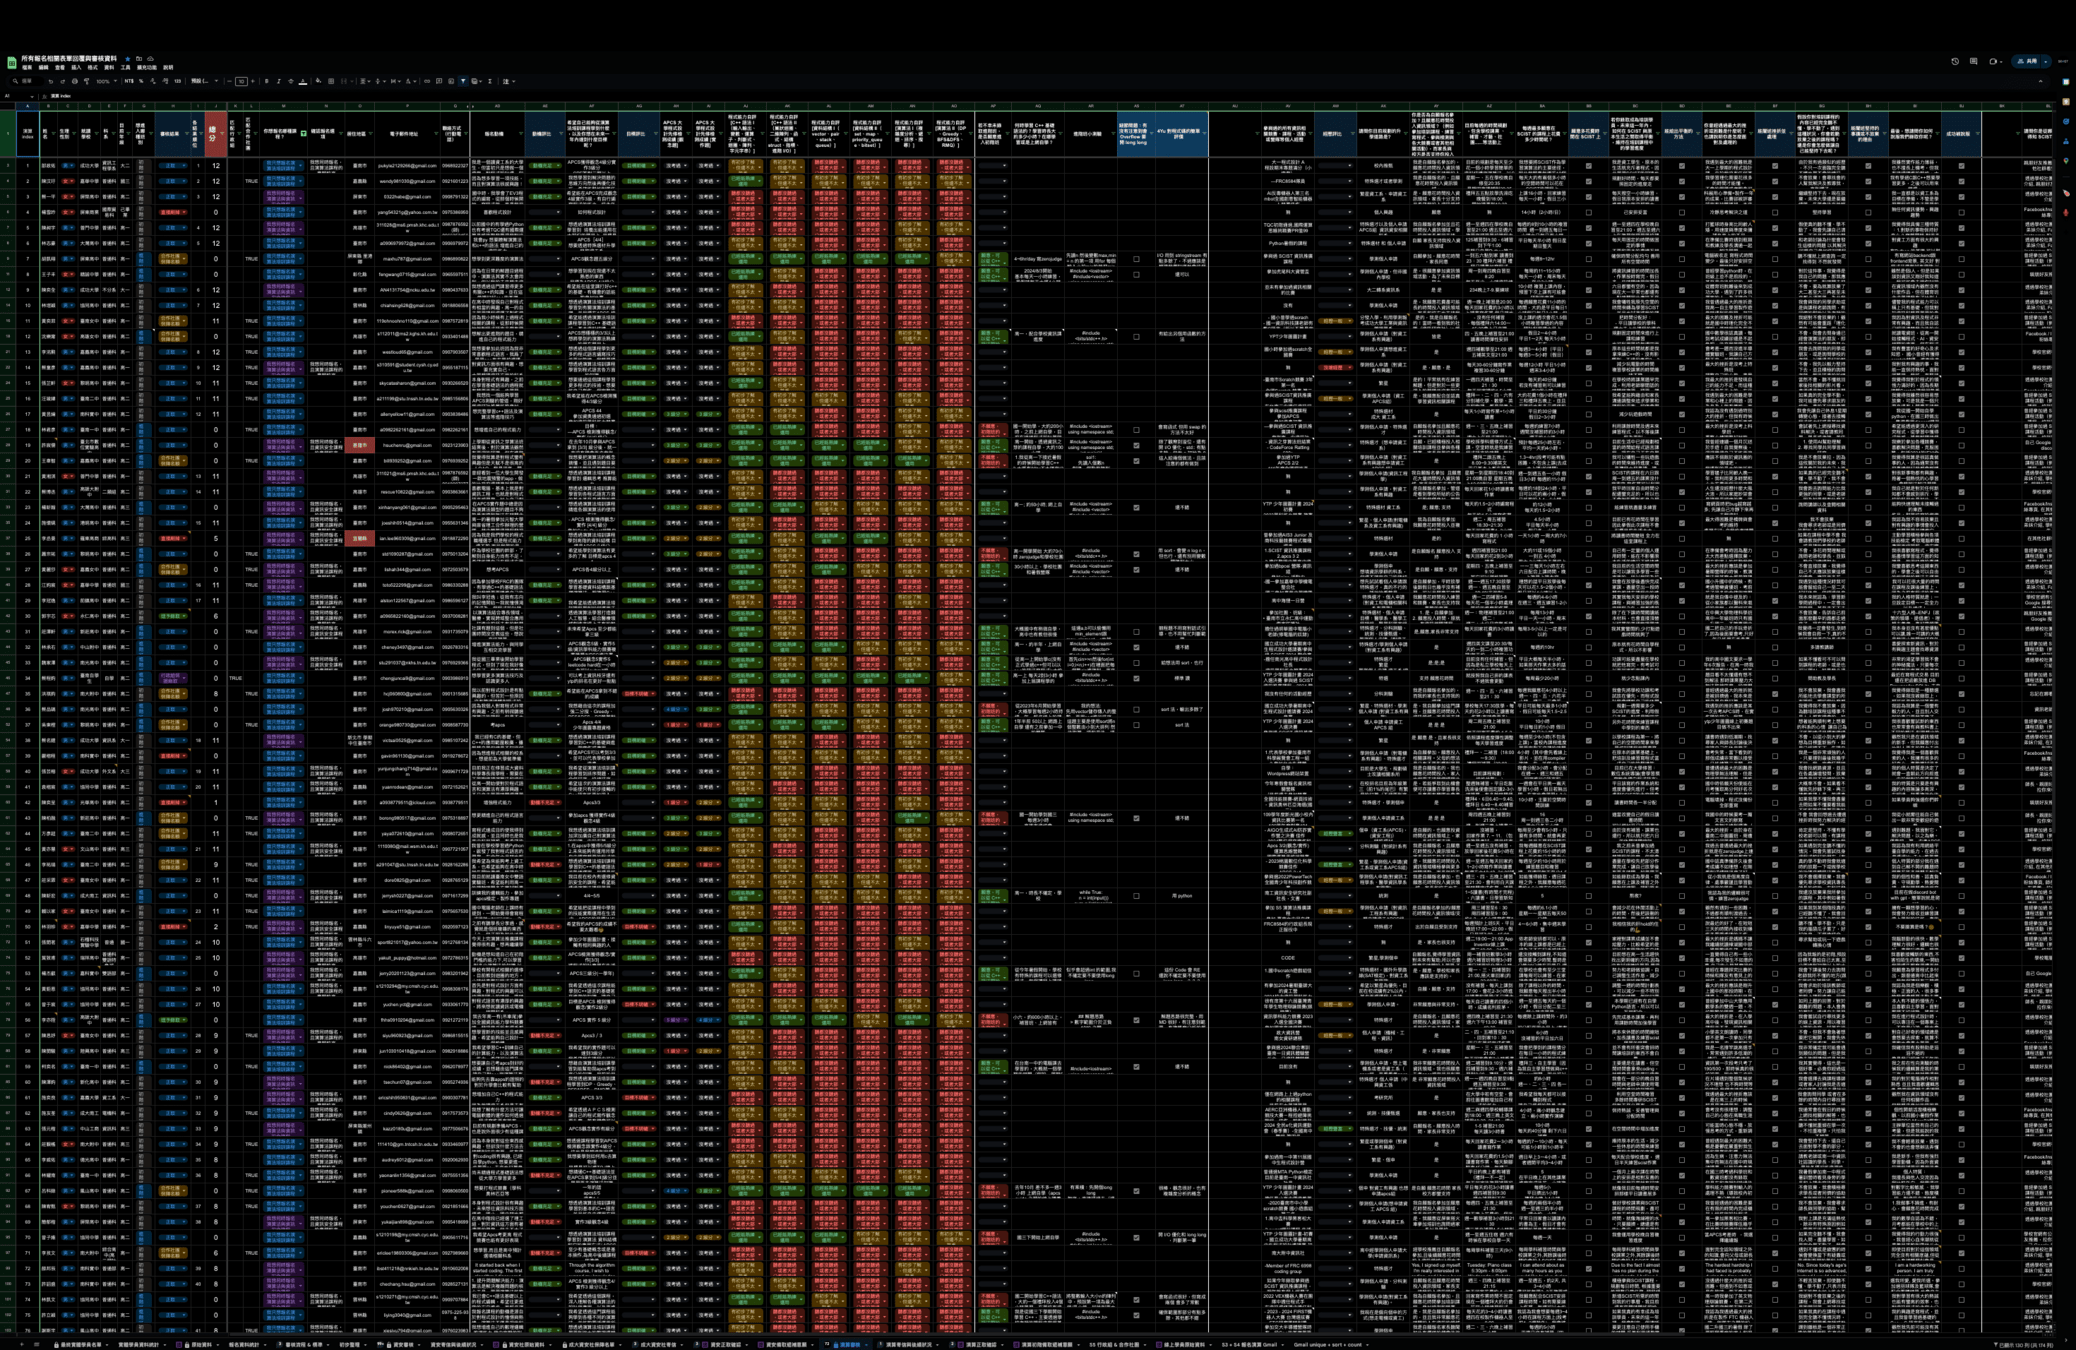The height and width of the screenshot is (1350, 2076).
Task: Open the fill color picker
Action: pos(318,81)
